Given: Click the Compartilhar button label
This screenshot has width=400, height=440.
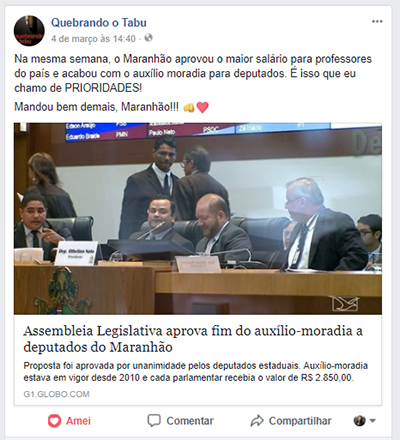Looking at the screenshot, I should click(x=300, y=421).
